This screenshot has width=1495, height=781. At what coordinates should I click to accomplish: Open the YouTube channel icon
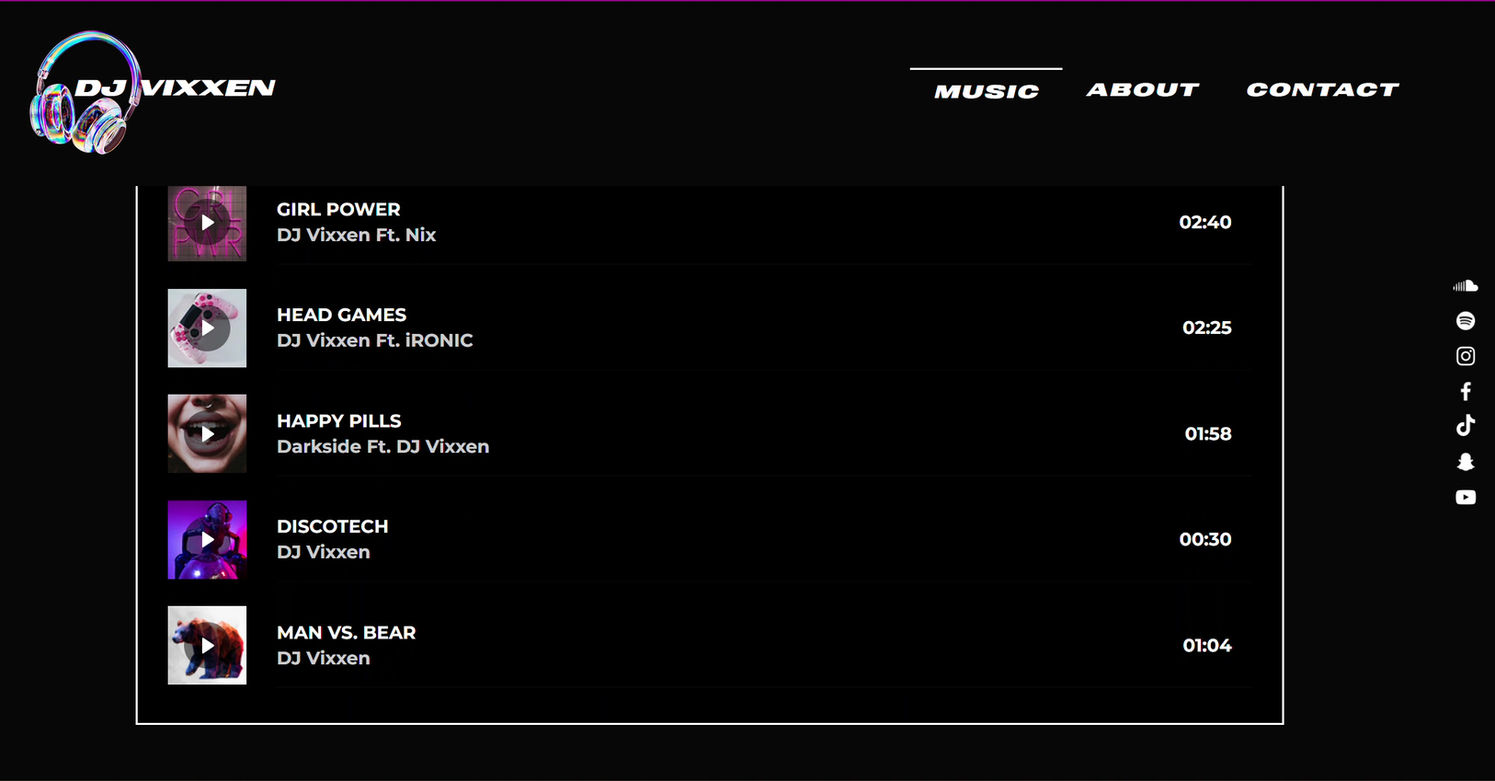tap(1465, 497)
